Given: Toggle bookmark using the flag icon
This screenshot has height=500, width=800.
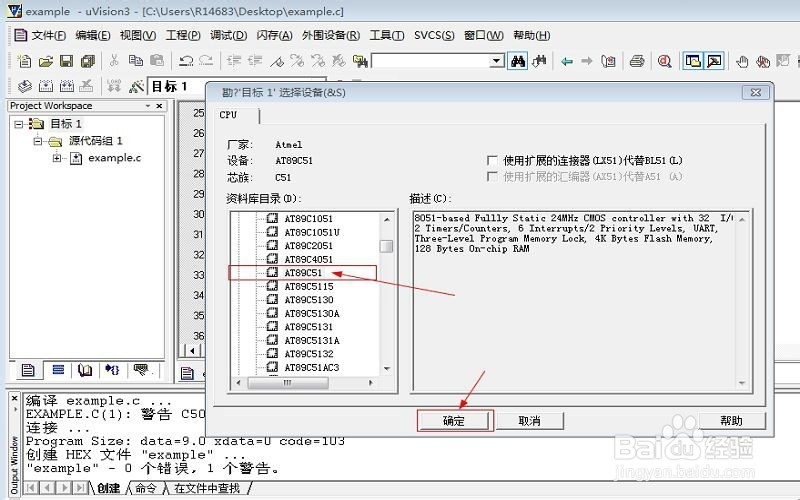Looking at the screenshot, I should pos(277,61).
